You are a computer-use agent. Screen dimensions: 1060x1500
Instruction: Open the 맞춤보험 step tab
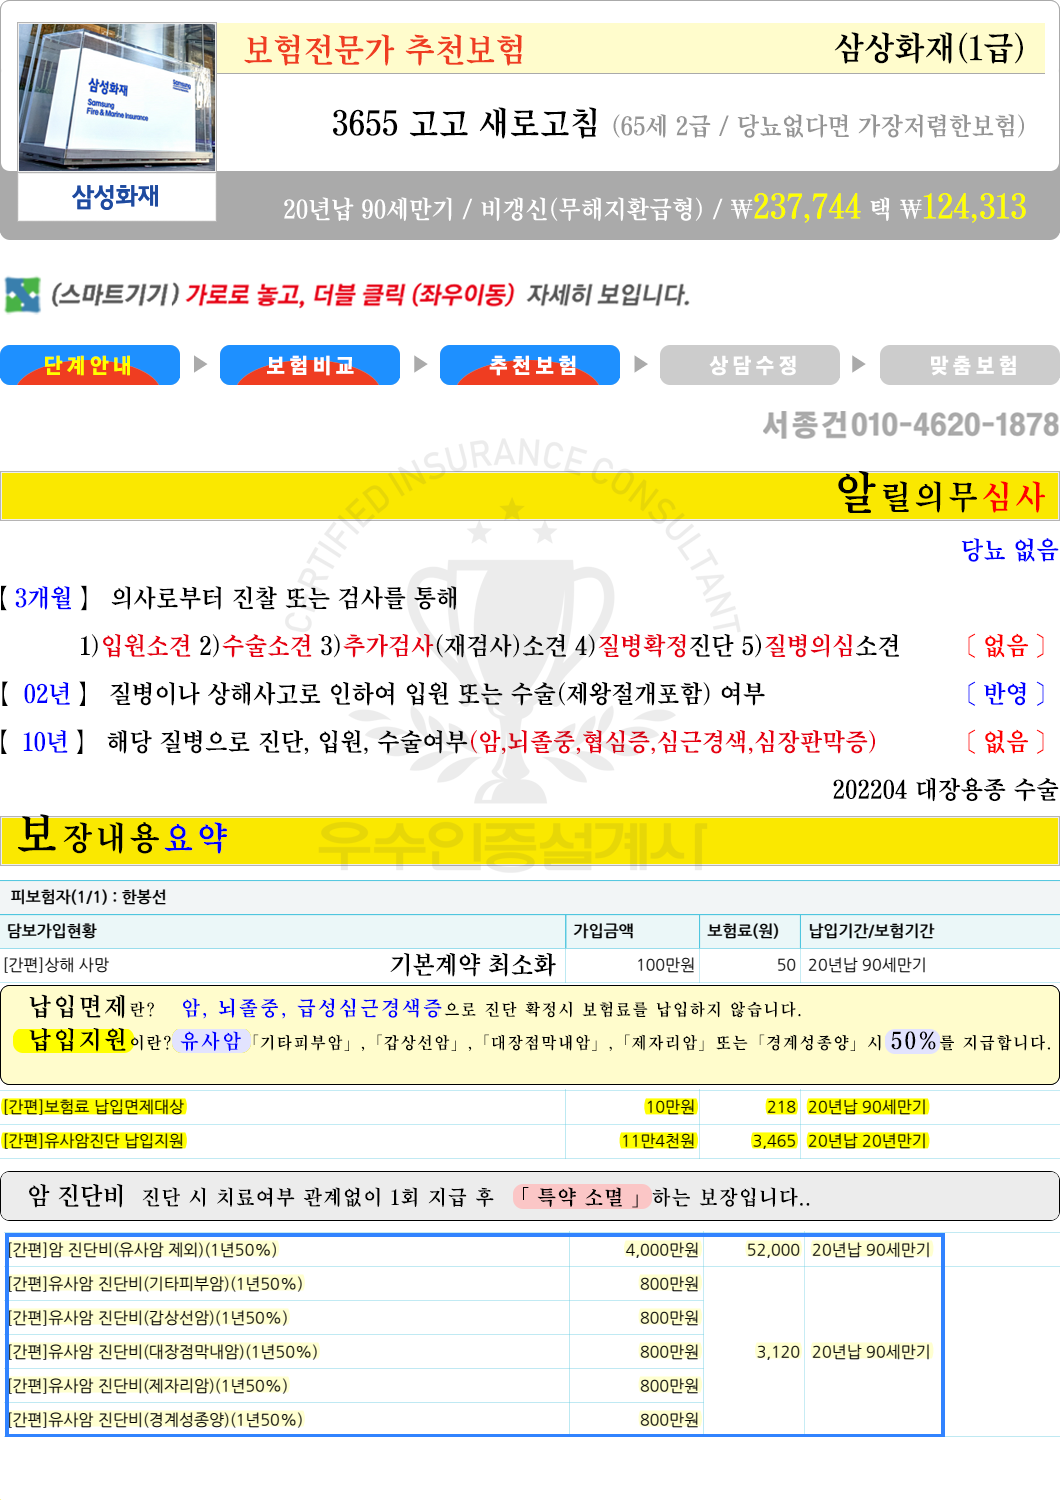click(970, 365)
